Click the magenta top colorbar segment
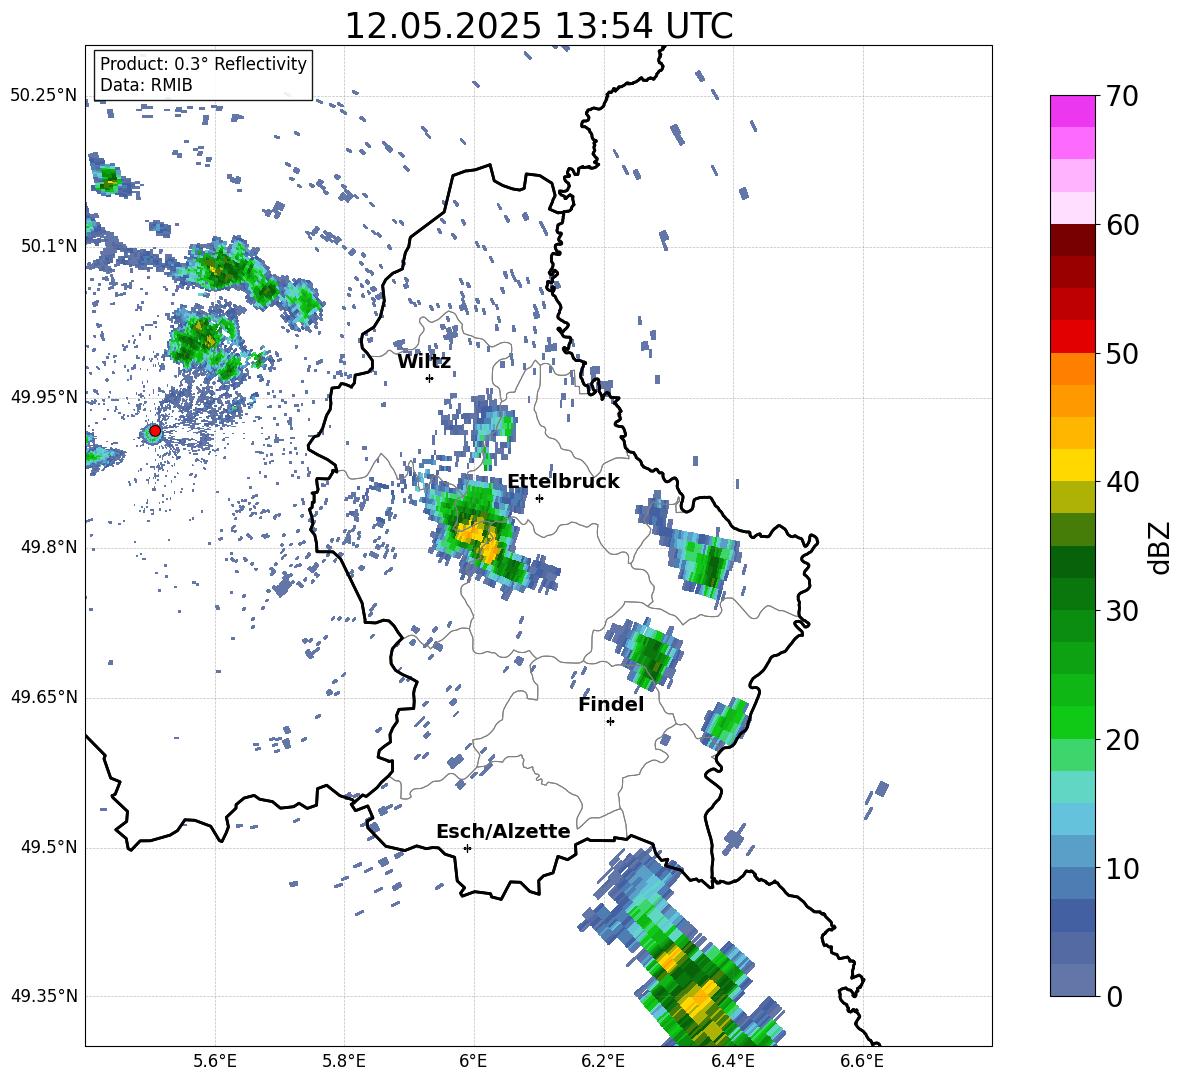The image size is (1184, 1081). click(x=1072, y=111)
